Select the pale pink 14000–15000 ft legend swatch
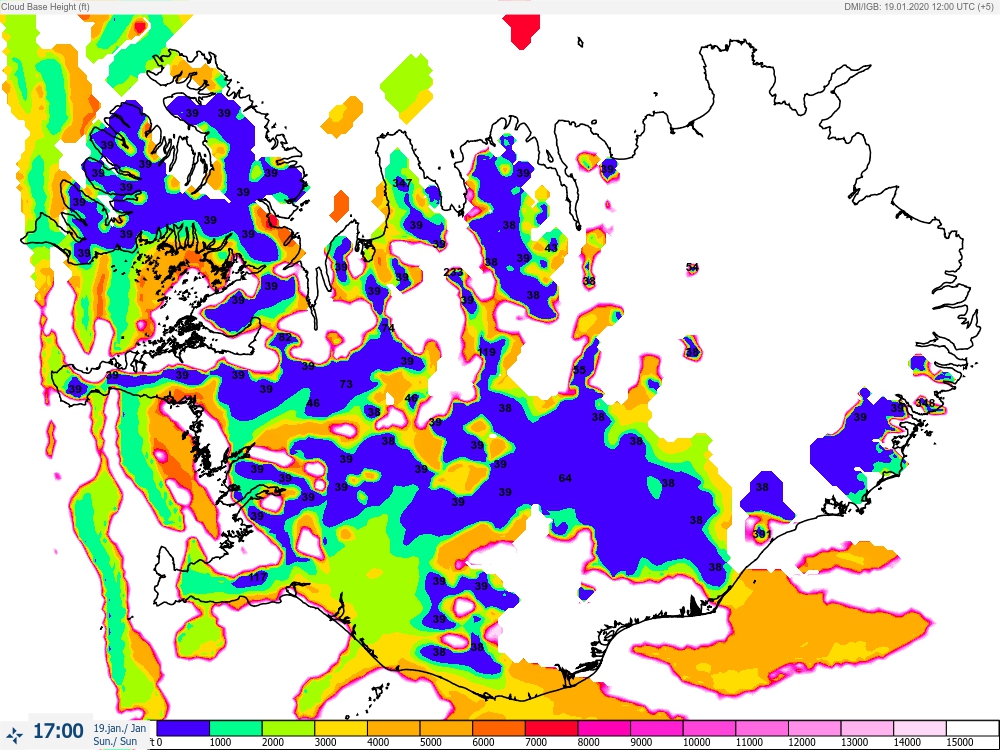The width and height of the screenshot is (1000, 750). pos(920,728)
